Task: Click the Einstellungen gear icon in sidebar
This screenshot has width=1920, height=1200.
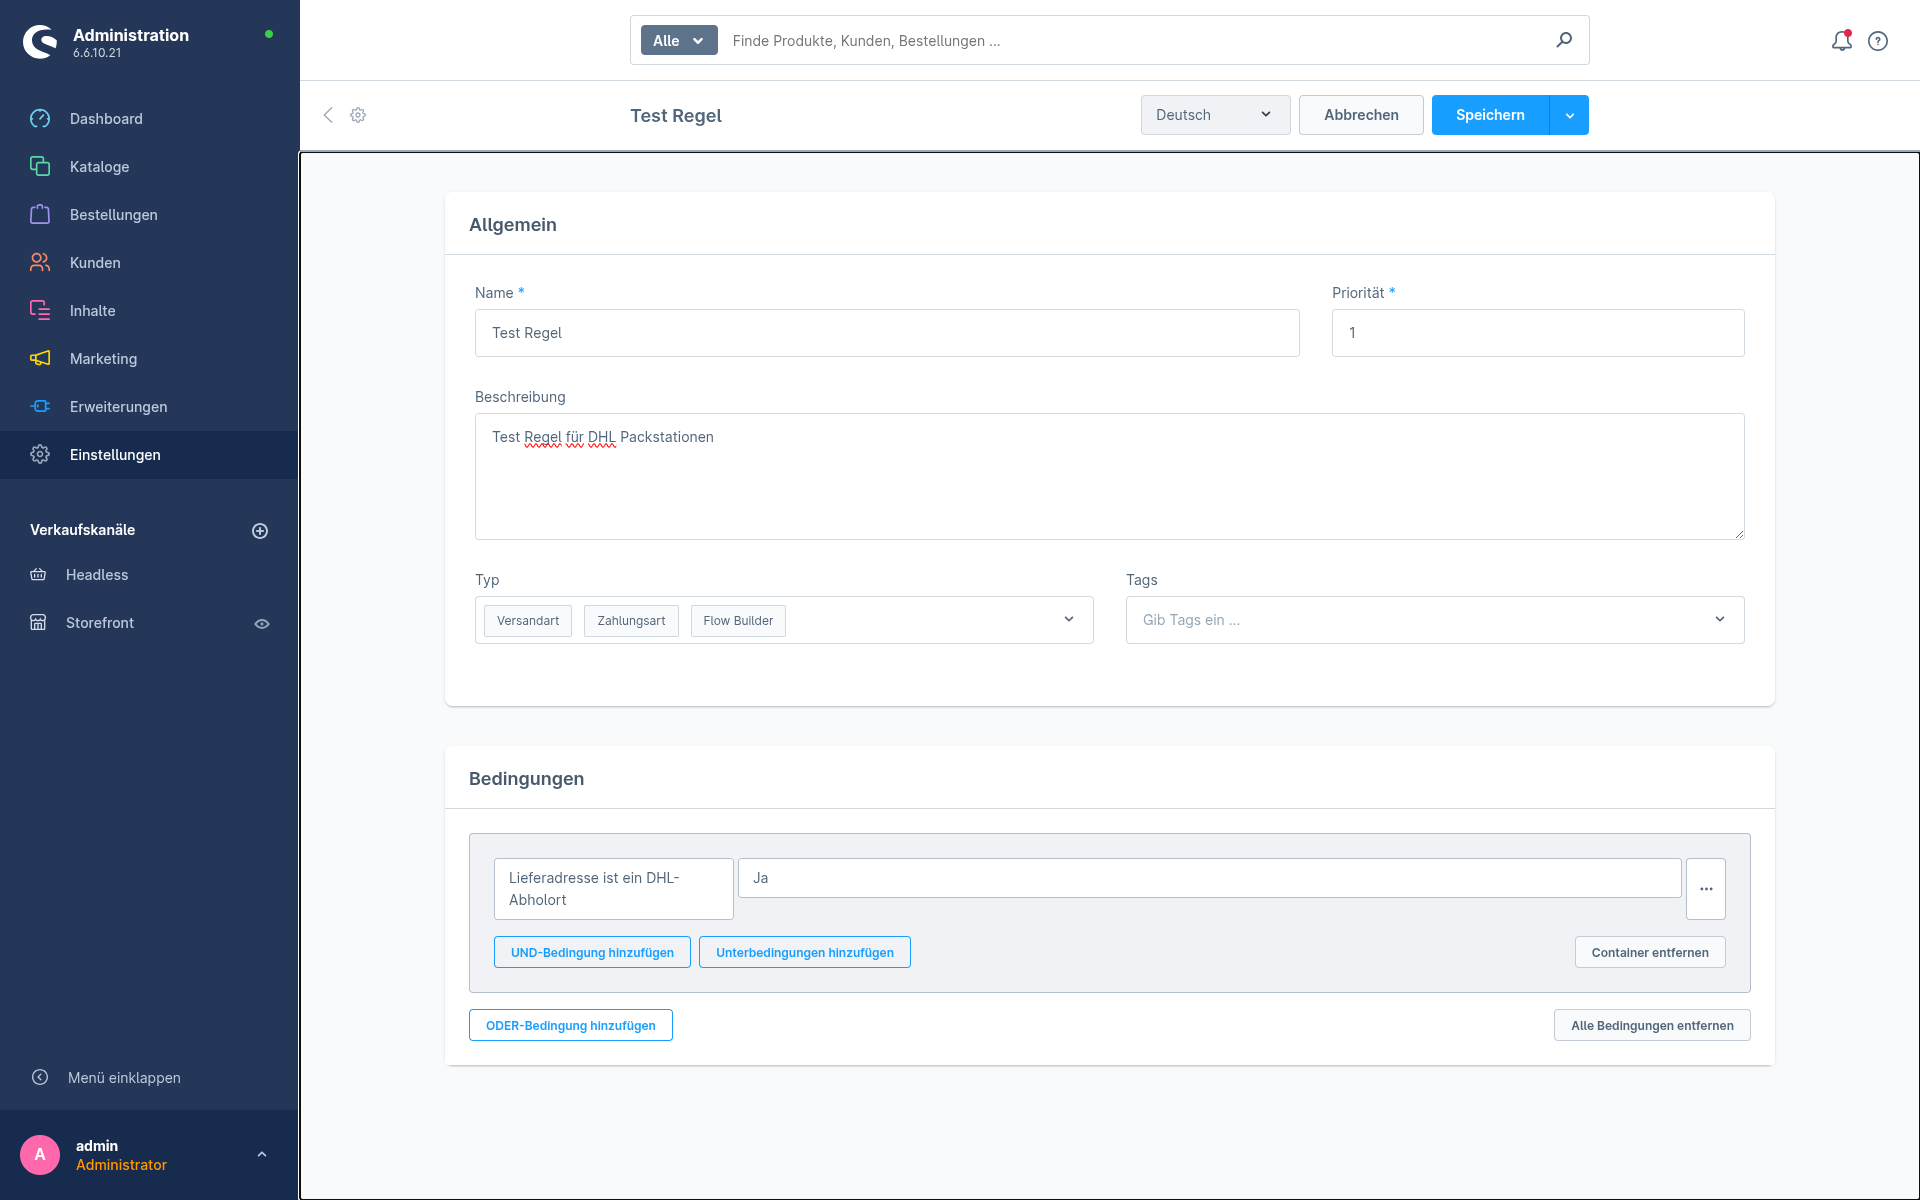Action: pyautogui.click(x=40, y=455)
